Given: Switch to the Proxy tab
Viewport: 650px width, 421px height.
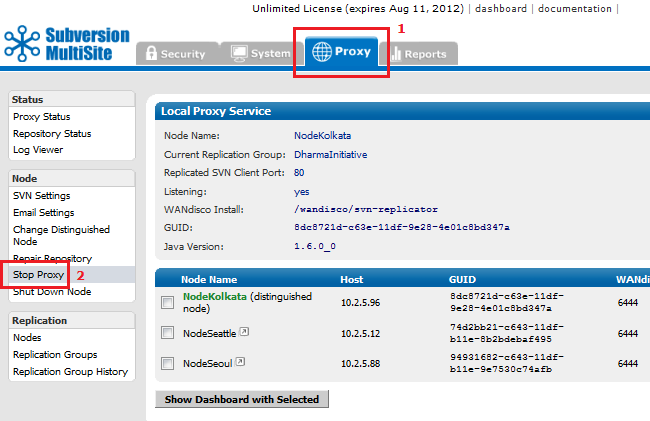Looking at the screenshot, I should click(x=342, y=51).
